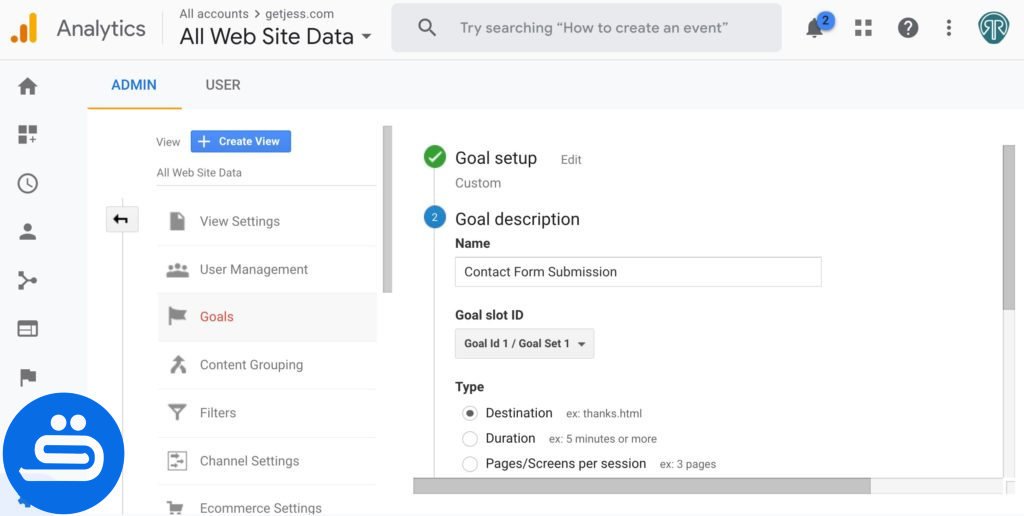Open the notifications bell
Image resolution: width=1024 pixels, height=516 pixels.
[x=814, y=28]
